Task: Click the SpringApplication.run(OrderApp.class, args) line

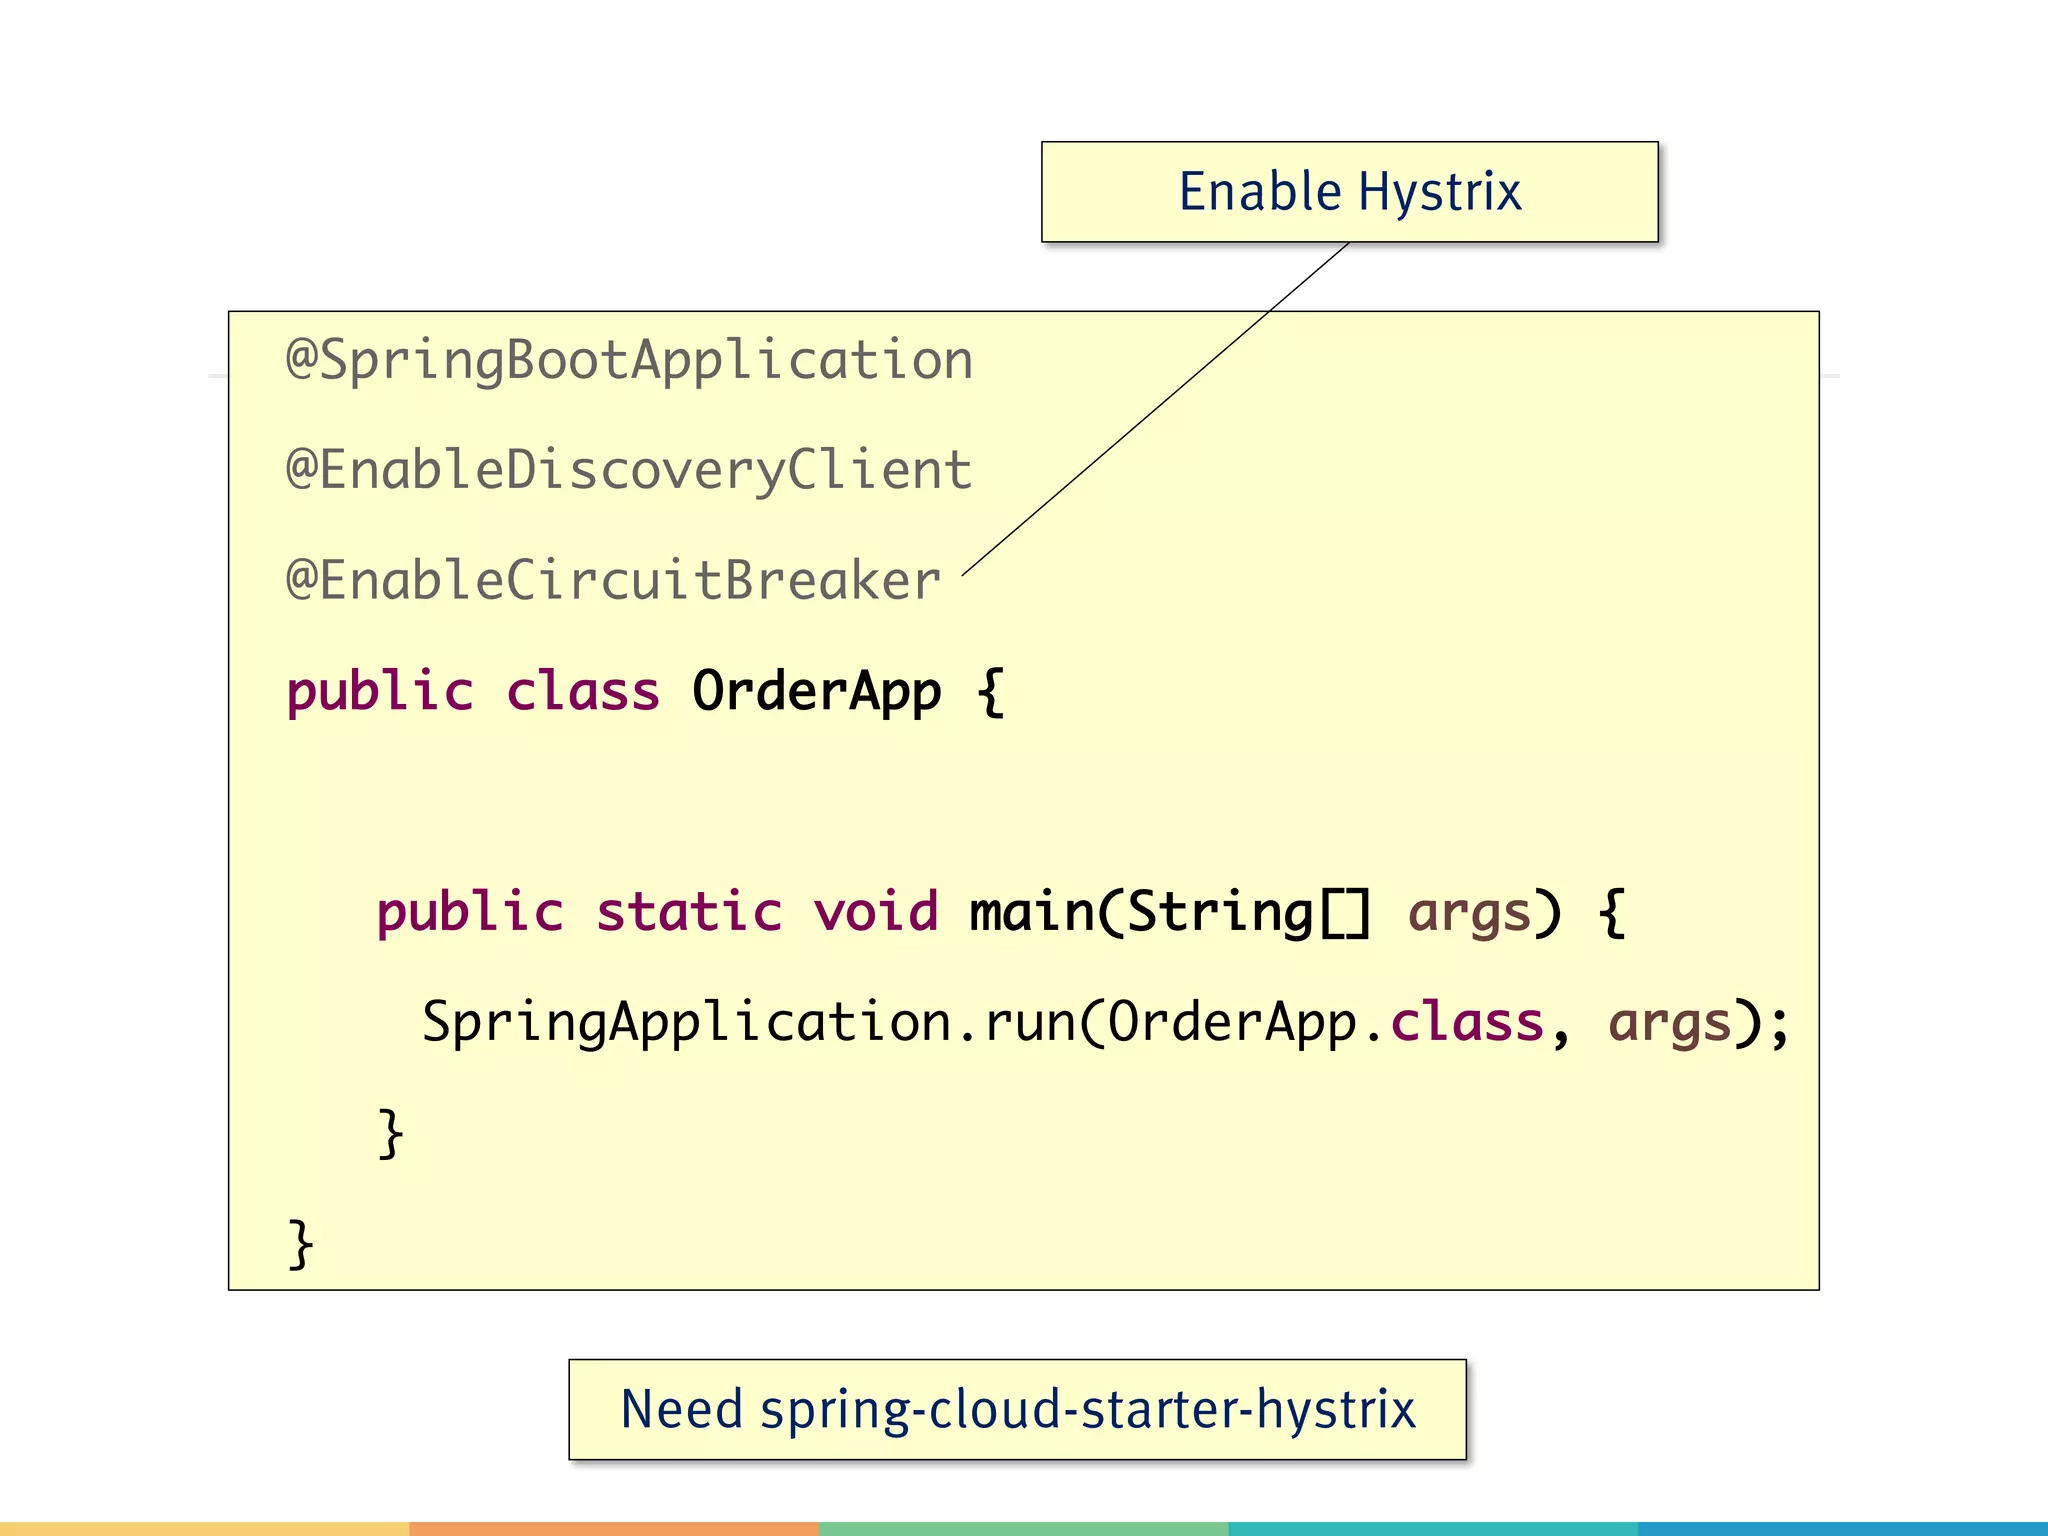Action: click(1106, 1023)
